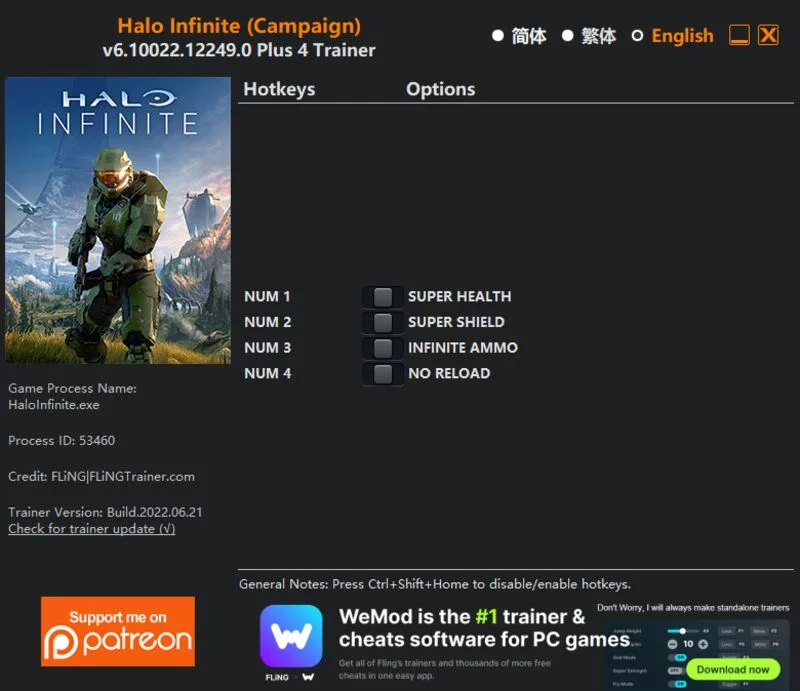Click the General Notes hotkeys hint text
The image size is (800, 691).
tap(435, 584)
